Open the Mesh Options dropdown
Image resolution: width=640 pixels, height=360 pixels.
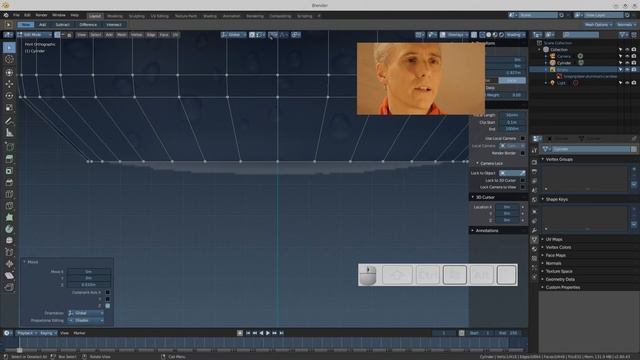coord(598,24)
